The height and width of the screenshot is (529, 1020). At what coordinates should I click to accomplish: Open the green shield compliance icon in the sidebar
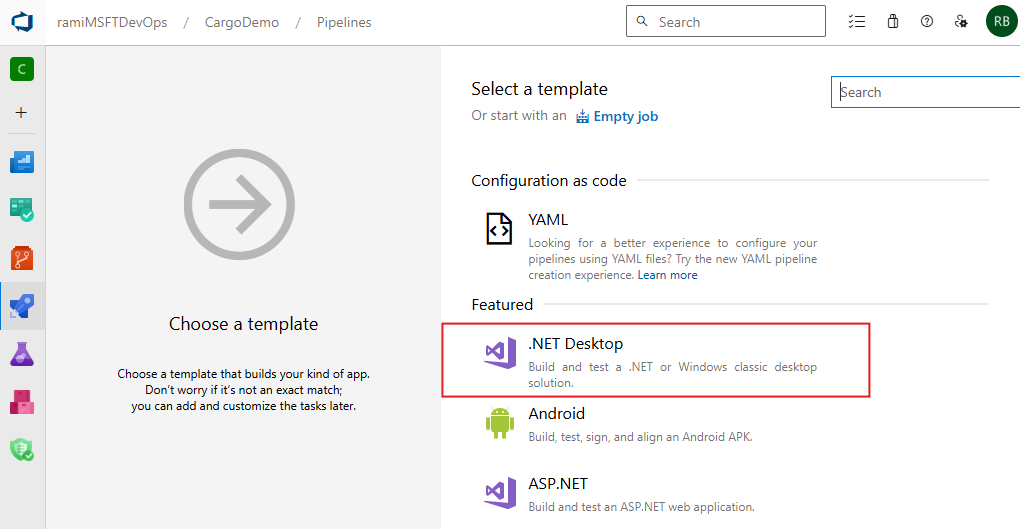pyautogui.click(x=22, y=450)
